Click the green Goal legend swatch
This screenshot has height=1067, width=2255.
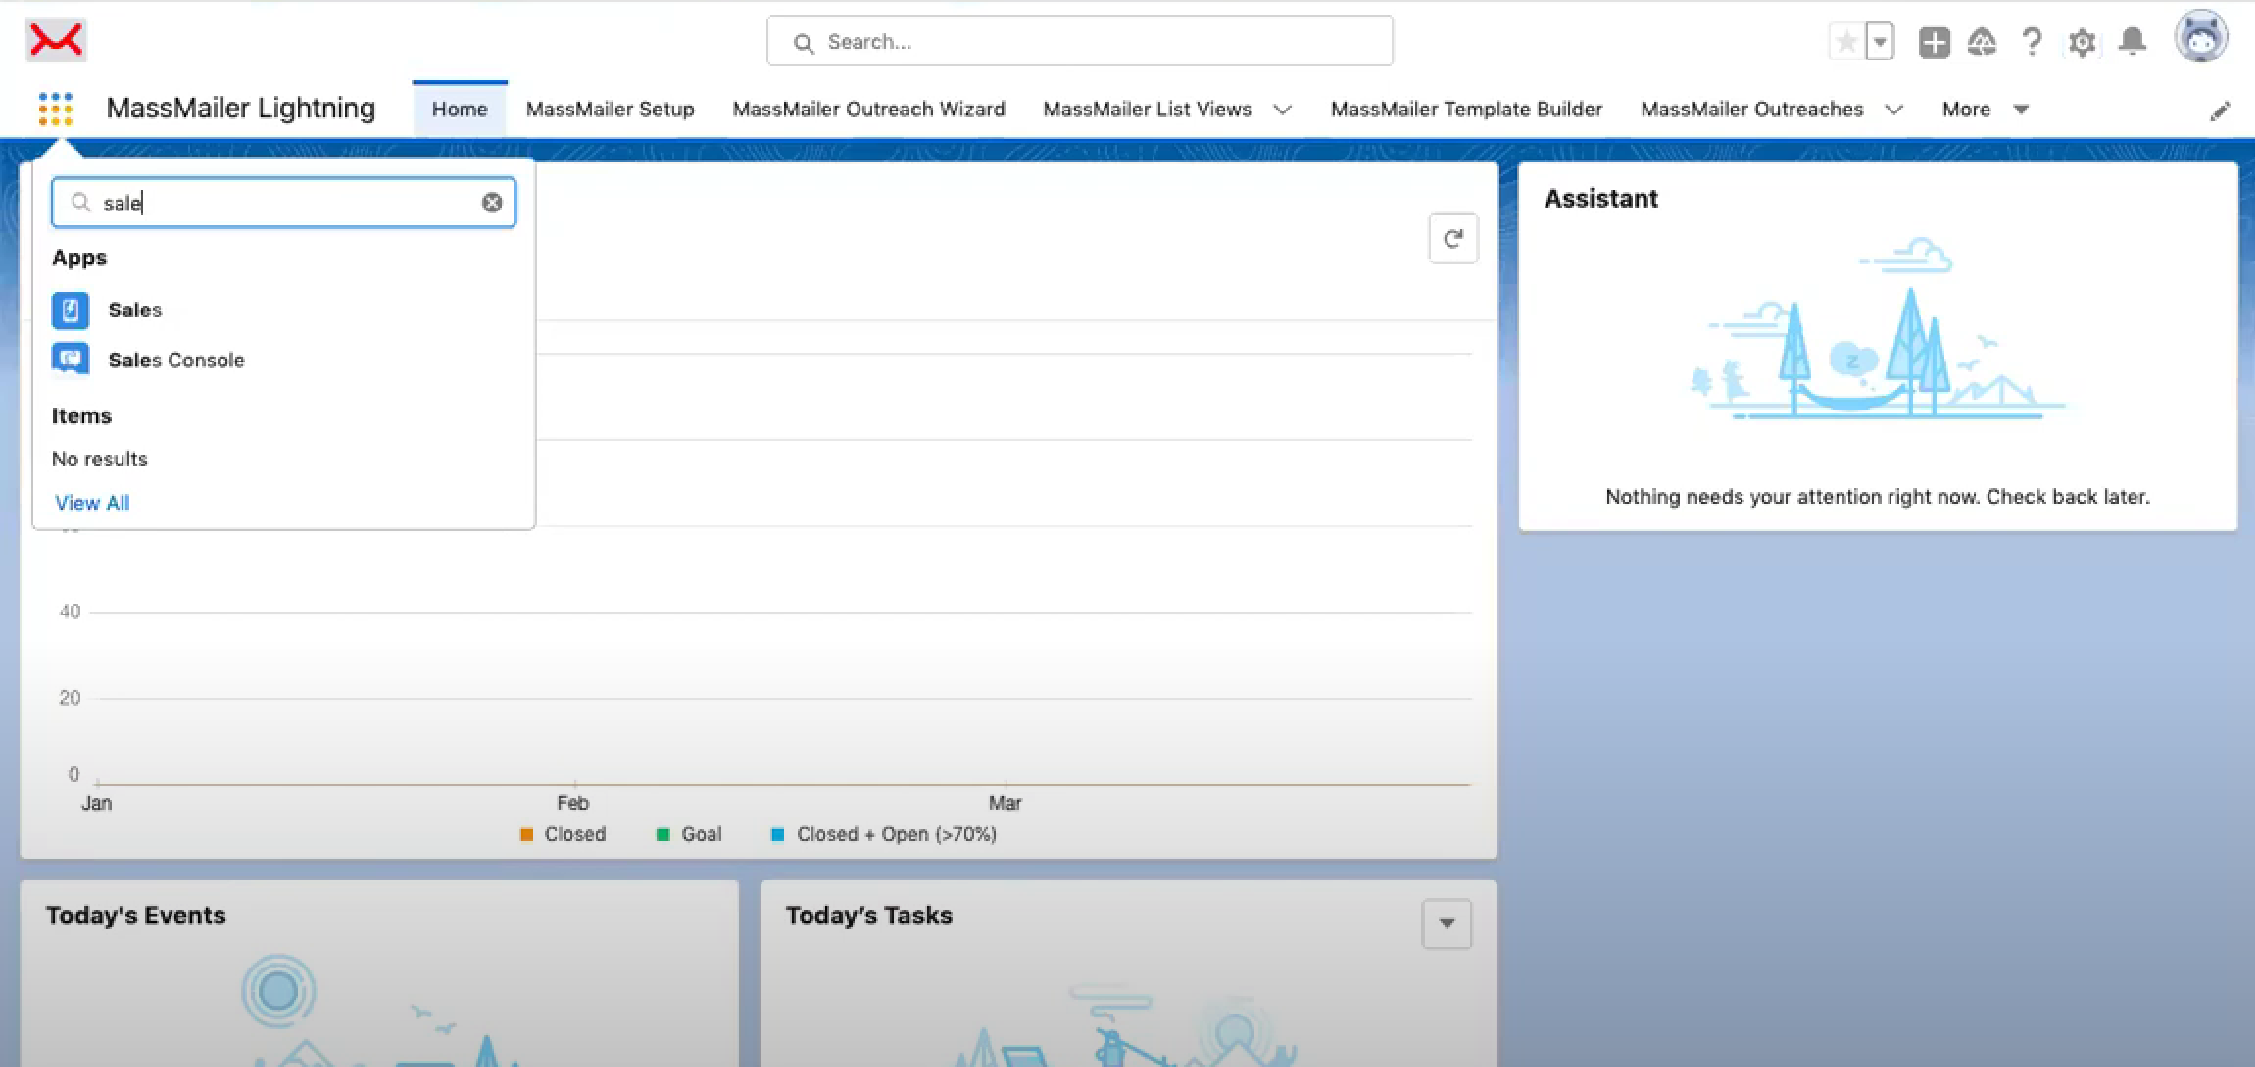pyautogui.click(x=663, y=834)
